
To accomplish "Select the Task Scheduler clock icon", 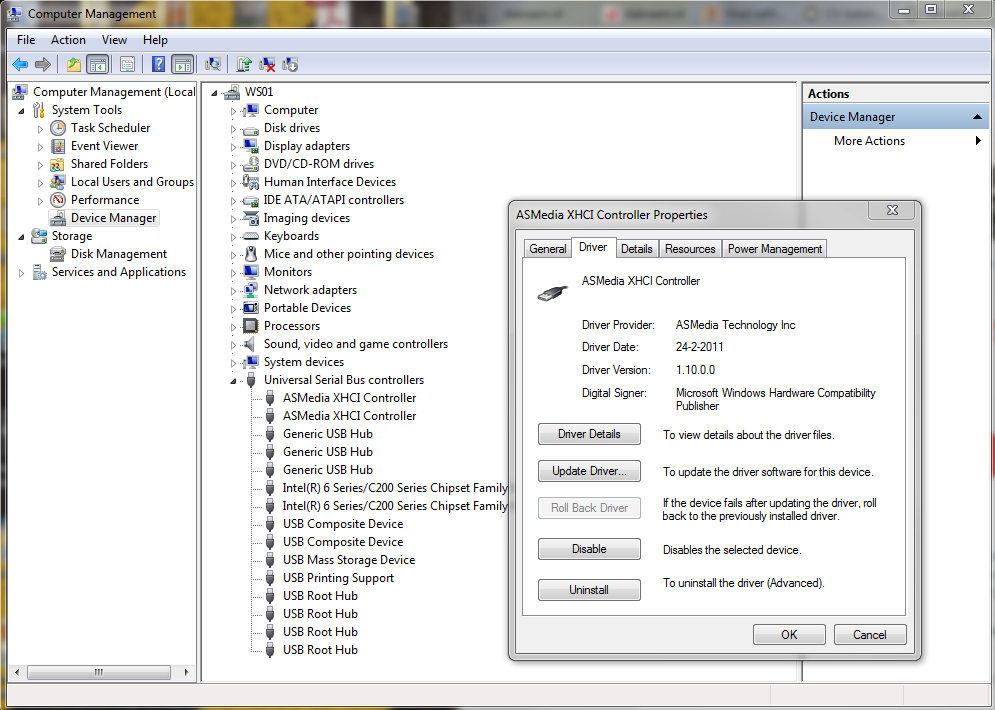I will [58, 128].
